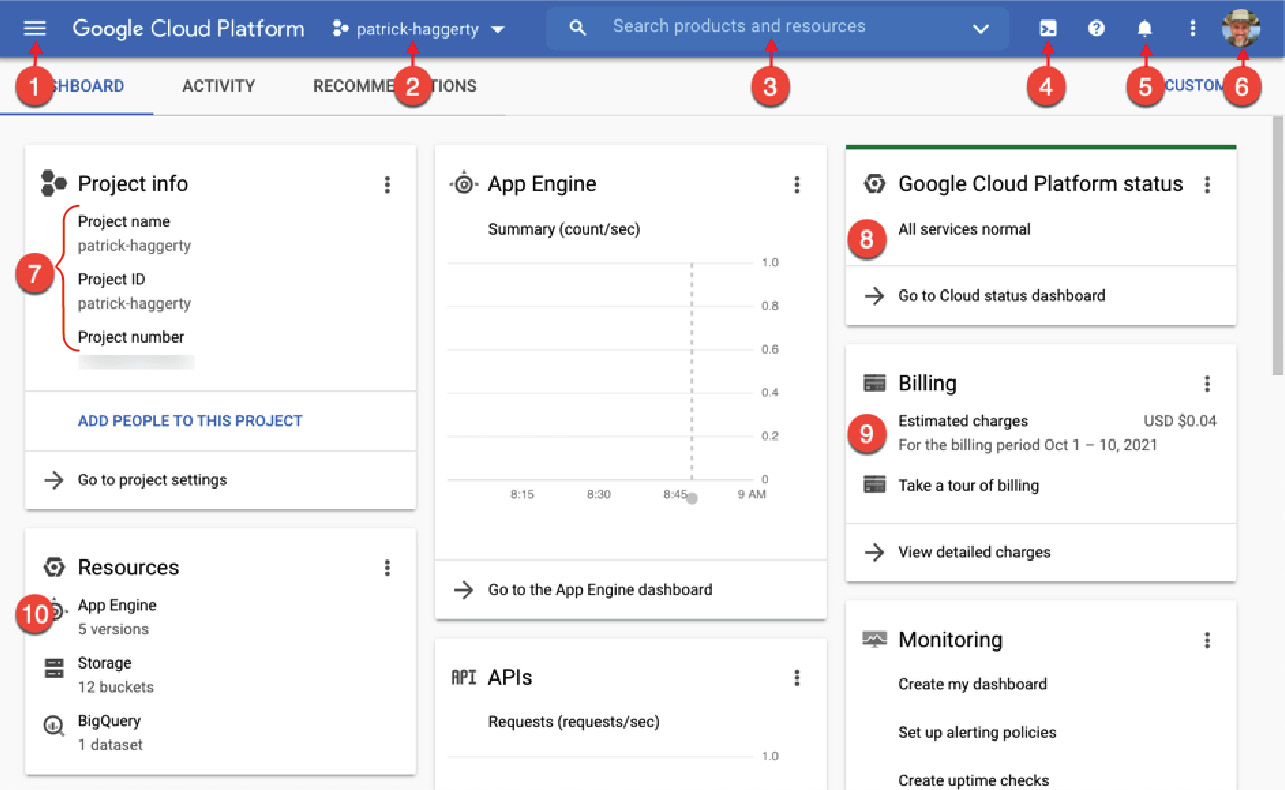
Task: Go to the Cloud status dashboard
Action: click(1000, 295)
